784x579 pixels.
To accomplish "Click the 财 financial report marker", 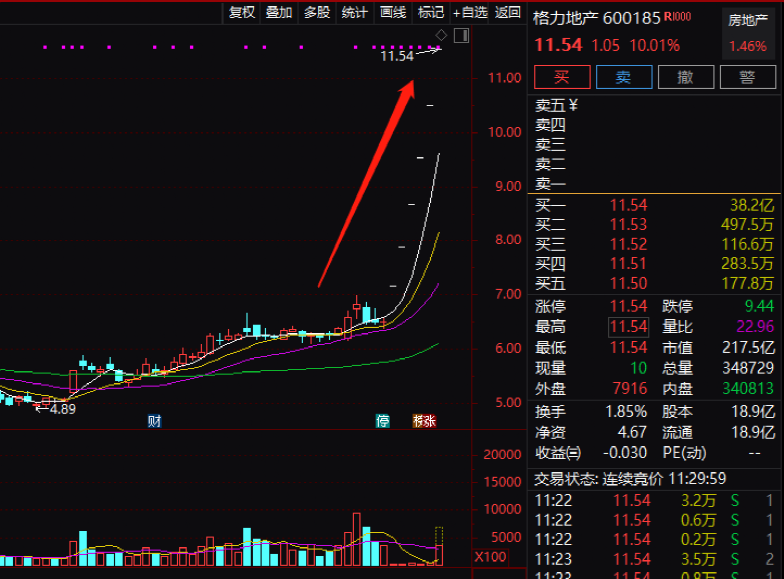I will coord(154,421).
